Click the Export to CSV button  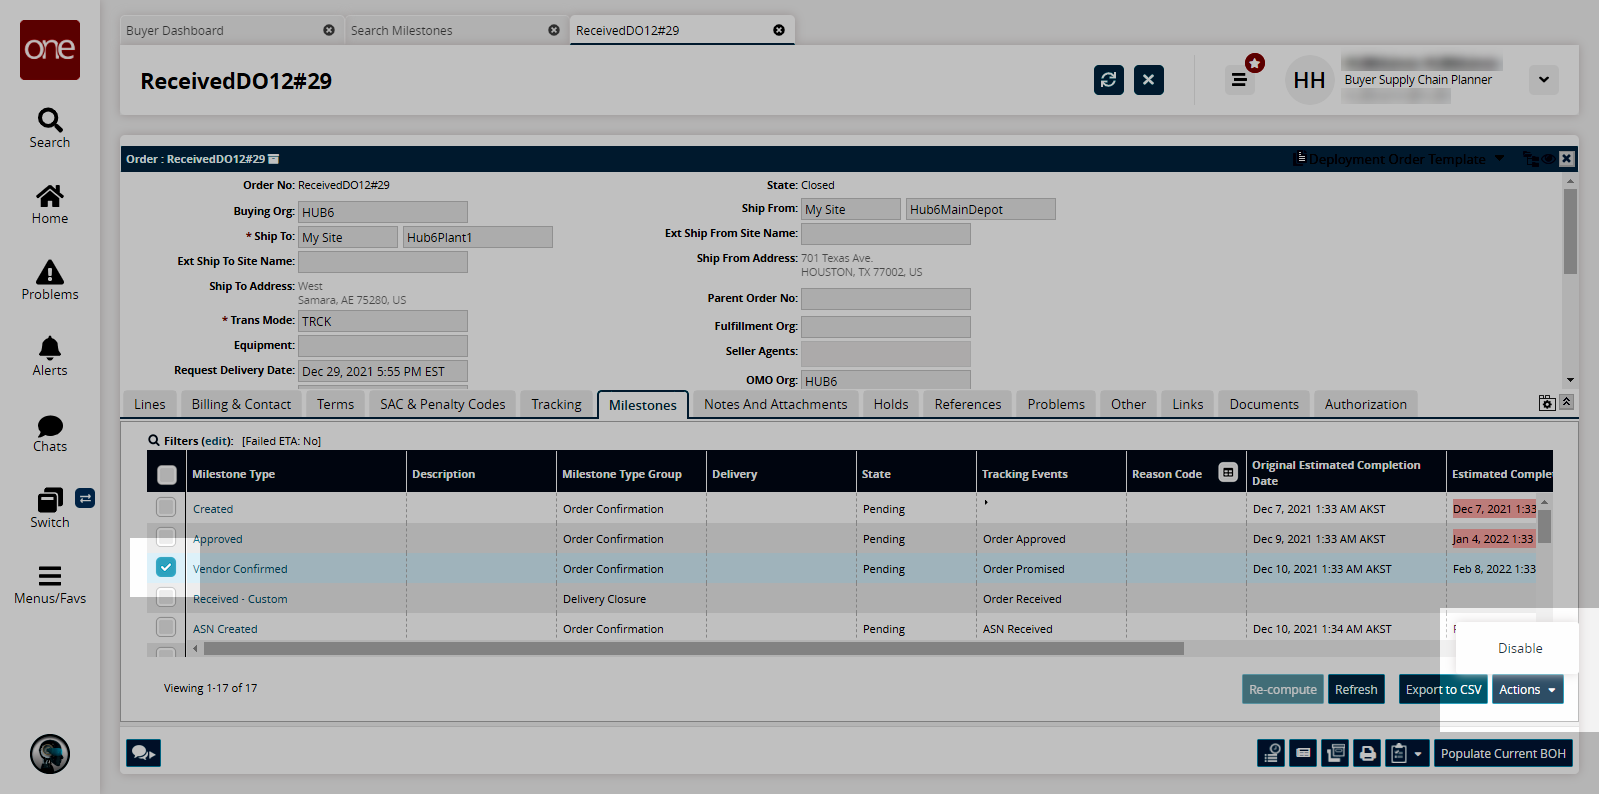click(1443, 689)
